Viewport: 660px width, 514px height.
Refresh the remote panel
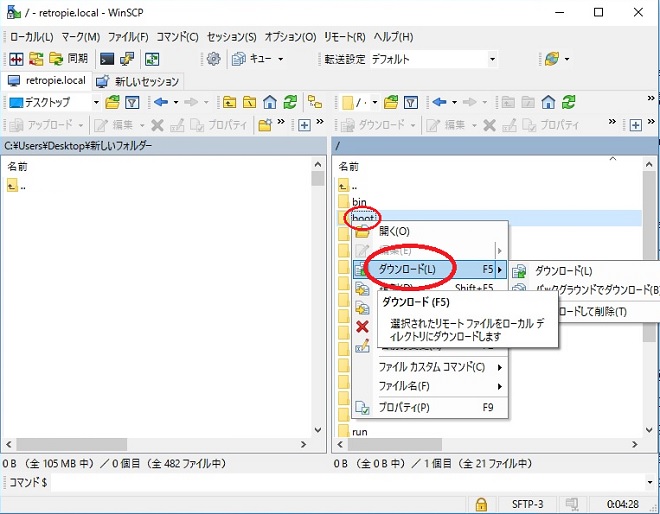tap(569, 102)
